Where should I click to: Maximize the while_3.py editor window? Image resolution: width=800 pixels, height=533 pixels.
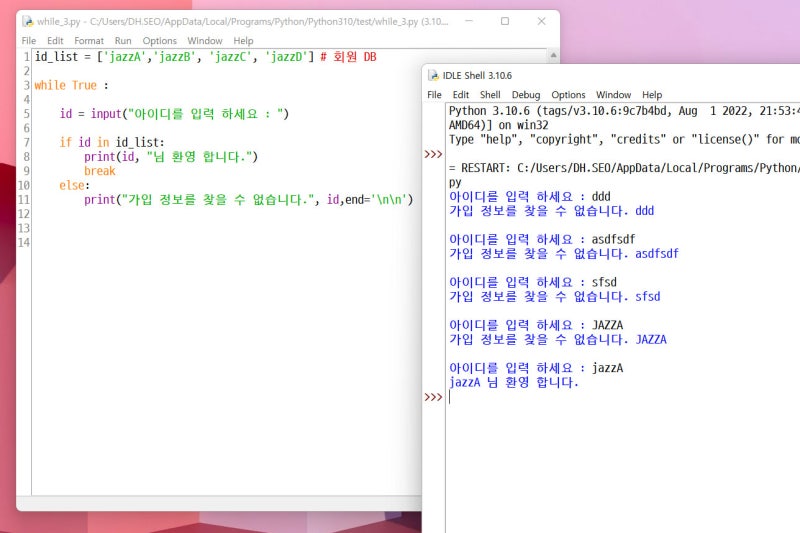(x=505, y=21)
